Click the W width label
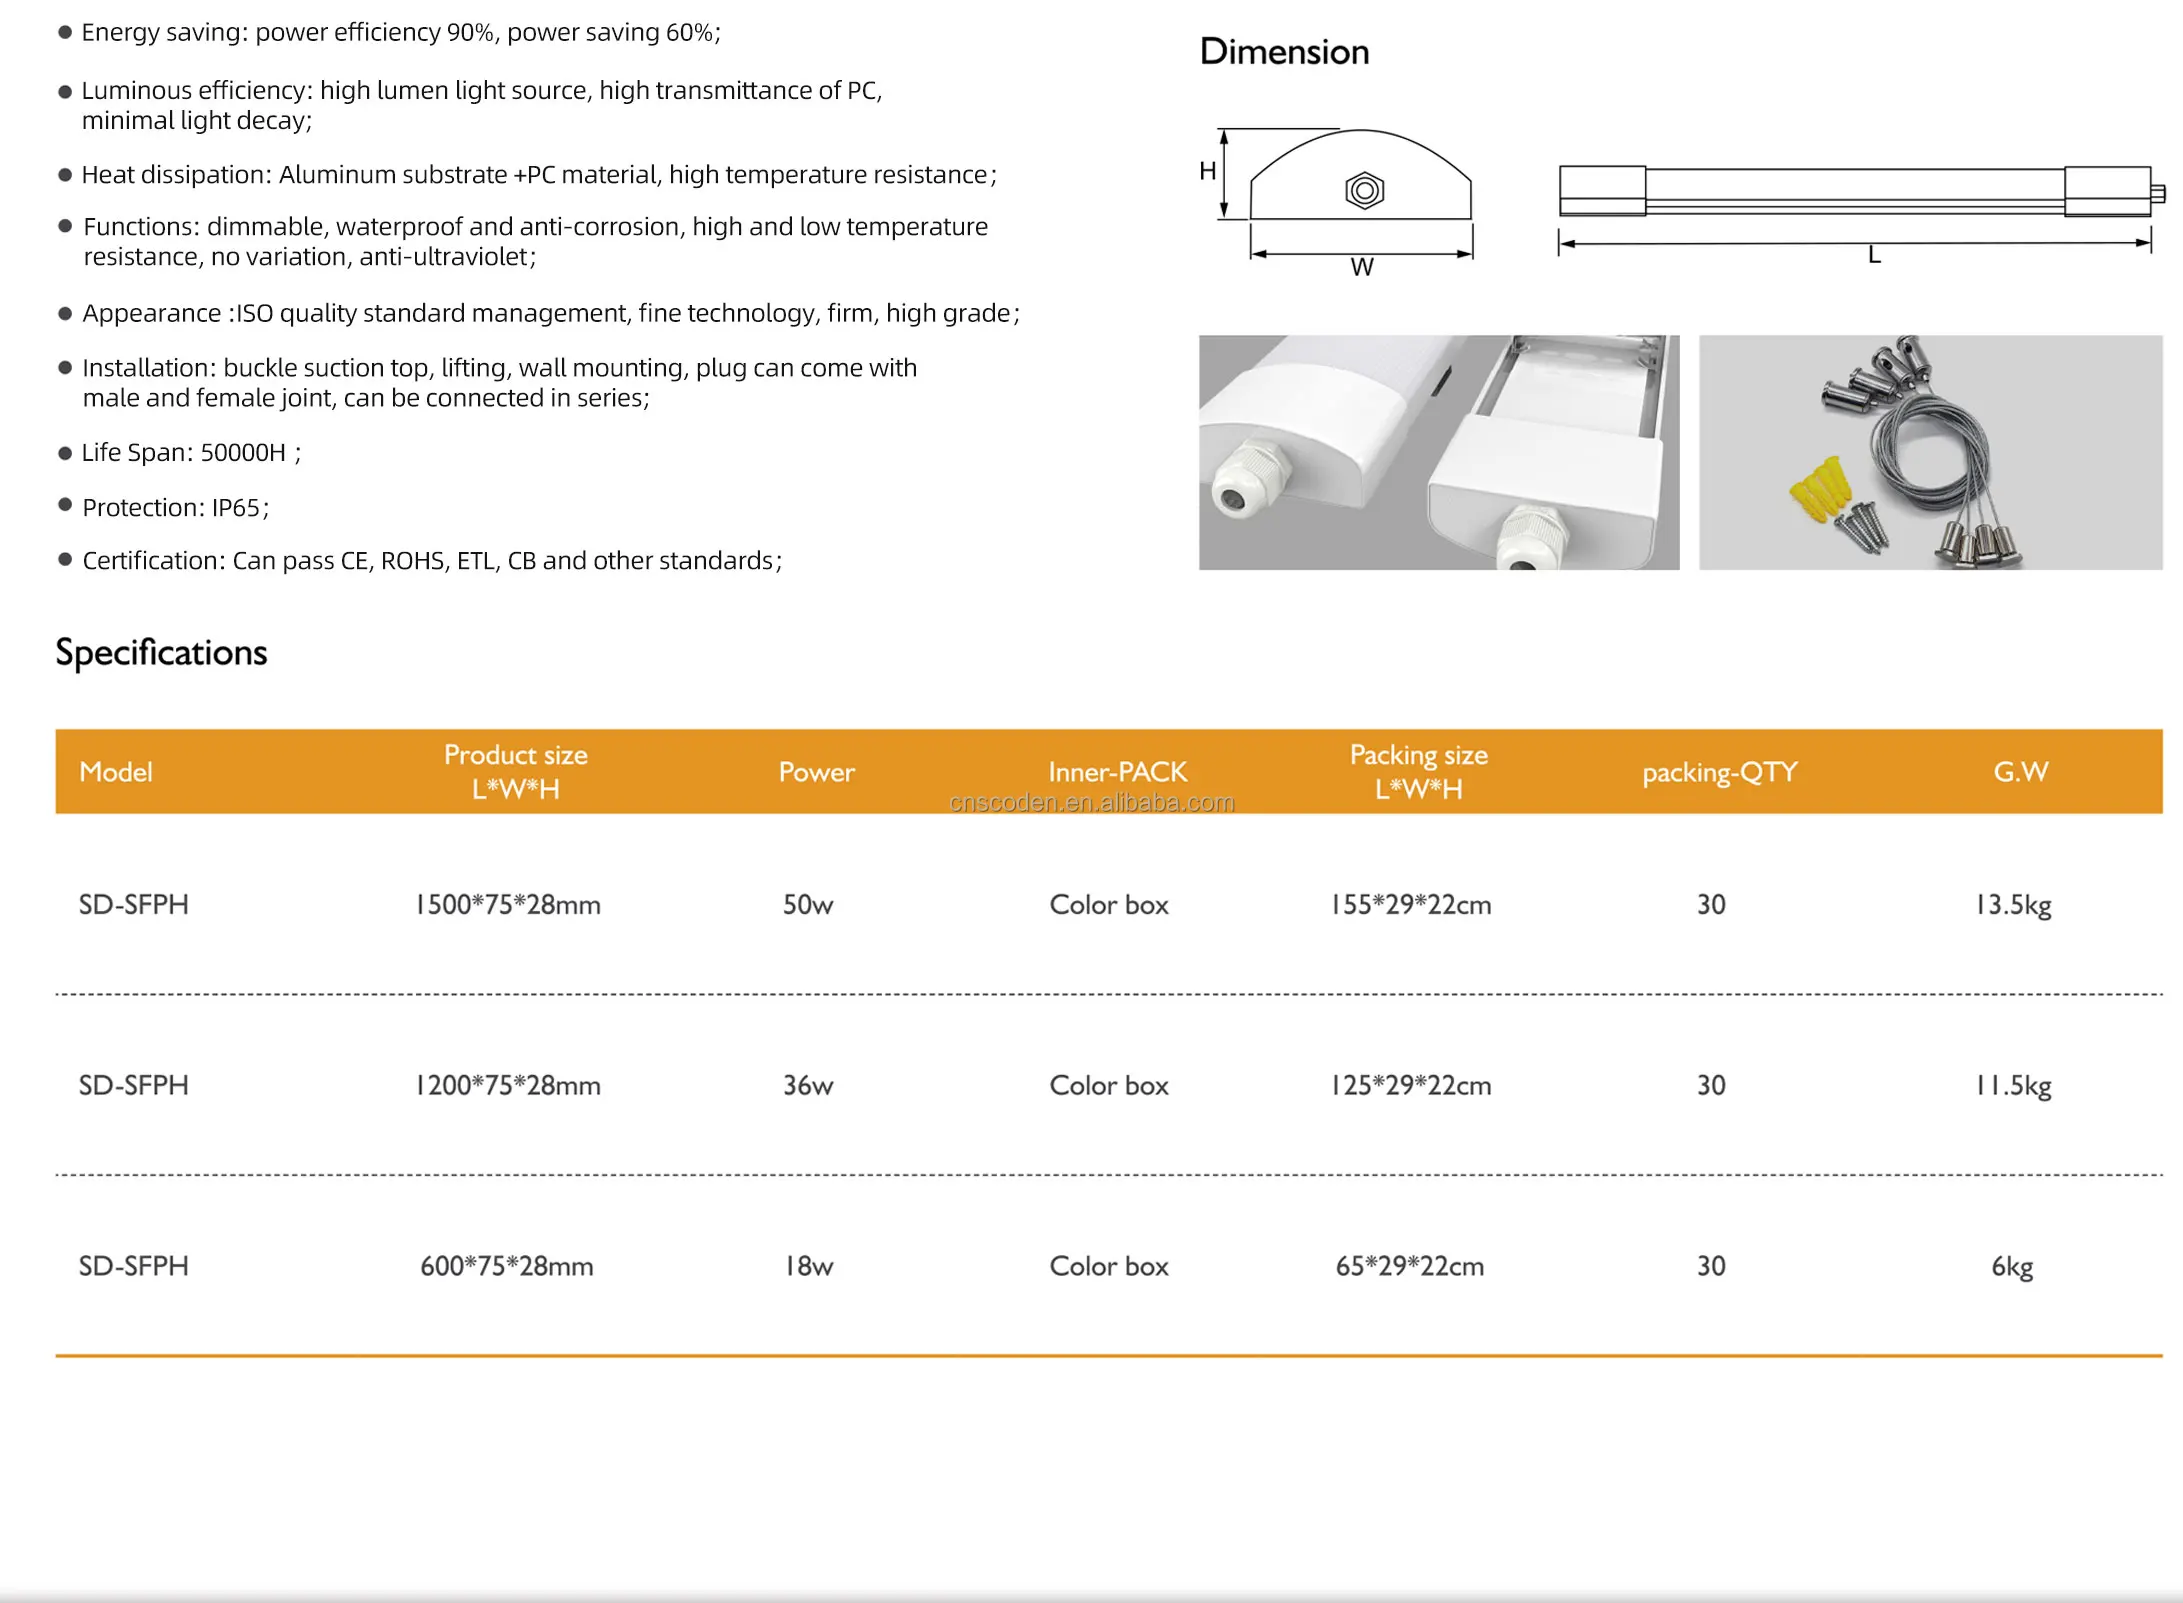2183x1603 pixels. tap(1362, 268)
